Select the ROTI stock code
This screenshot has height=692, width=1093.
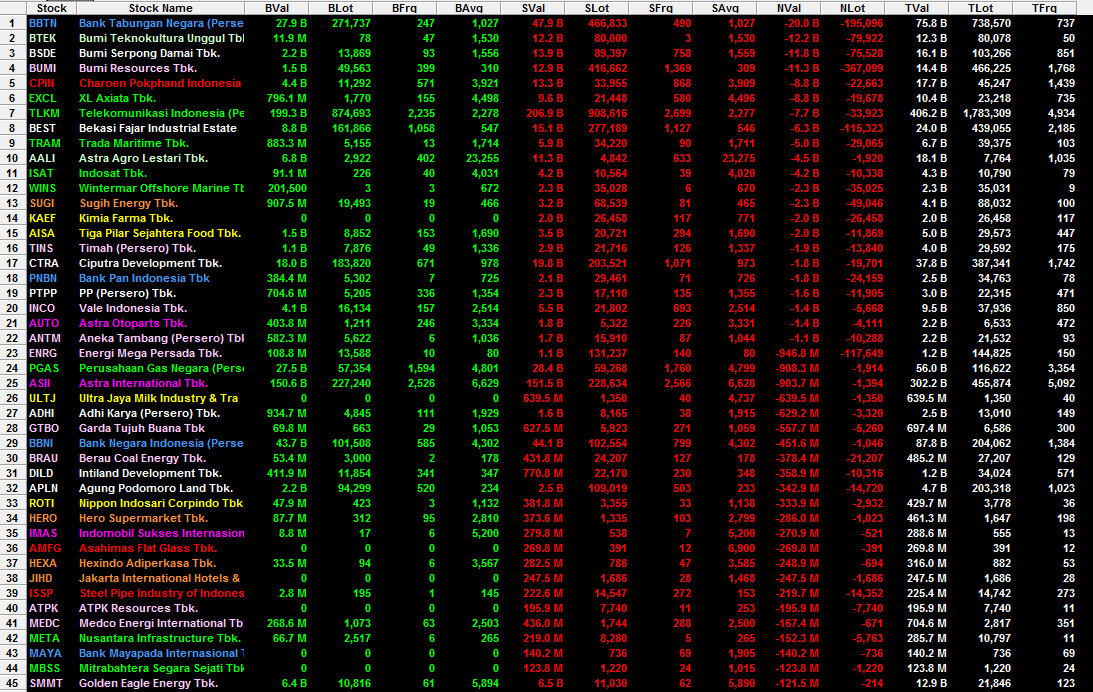click(x=42, y=503)
